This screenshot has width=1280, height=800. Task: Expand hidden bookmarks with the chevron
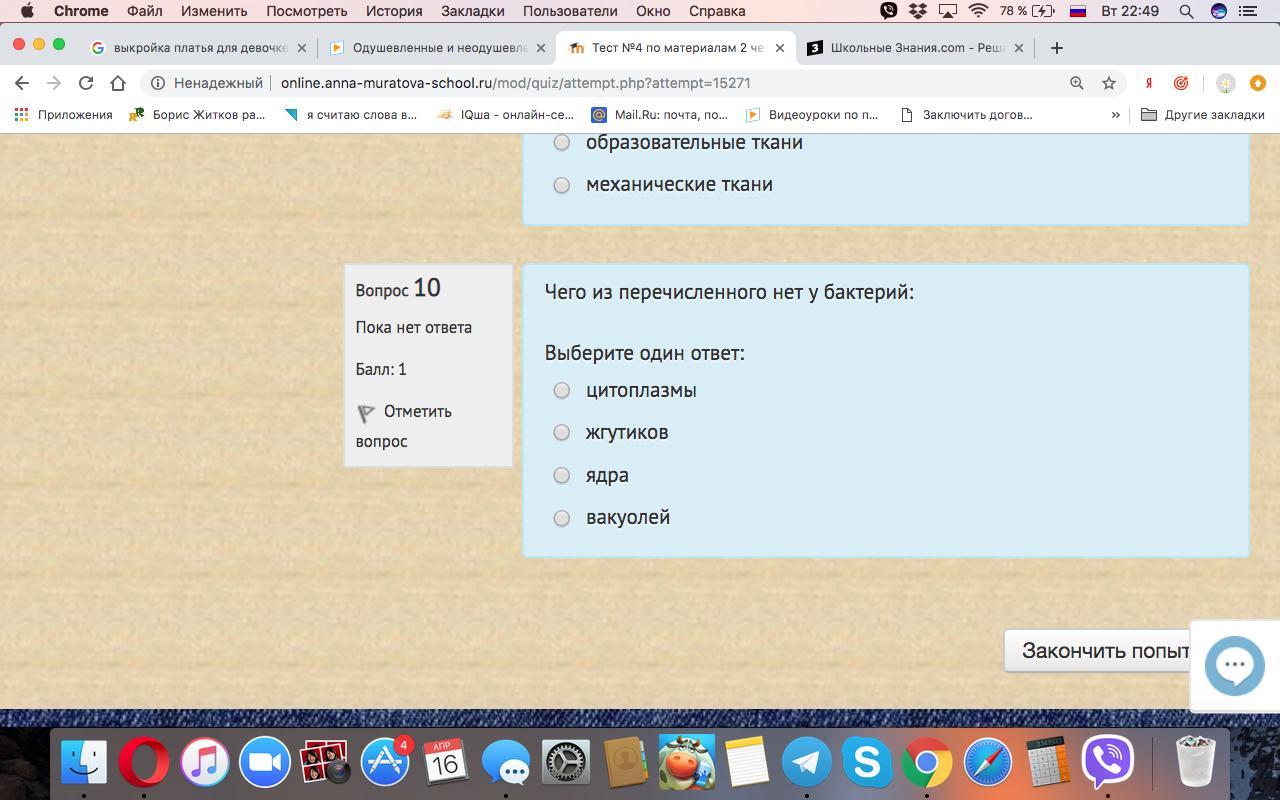[1115, 115]
